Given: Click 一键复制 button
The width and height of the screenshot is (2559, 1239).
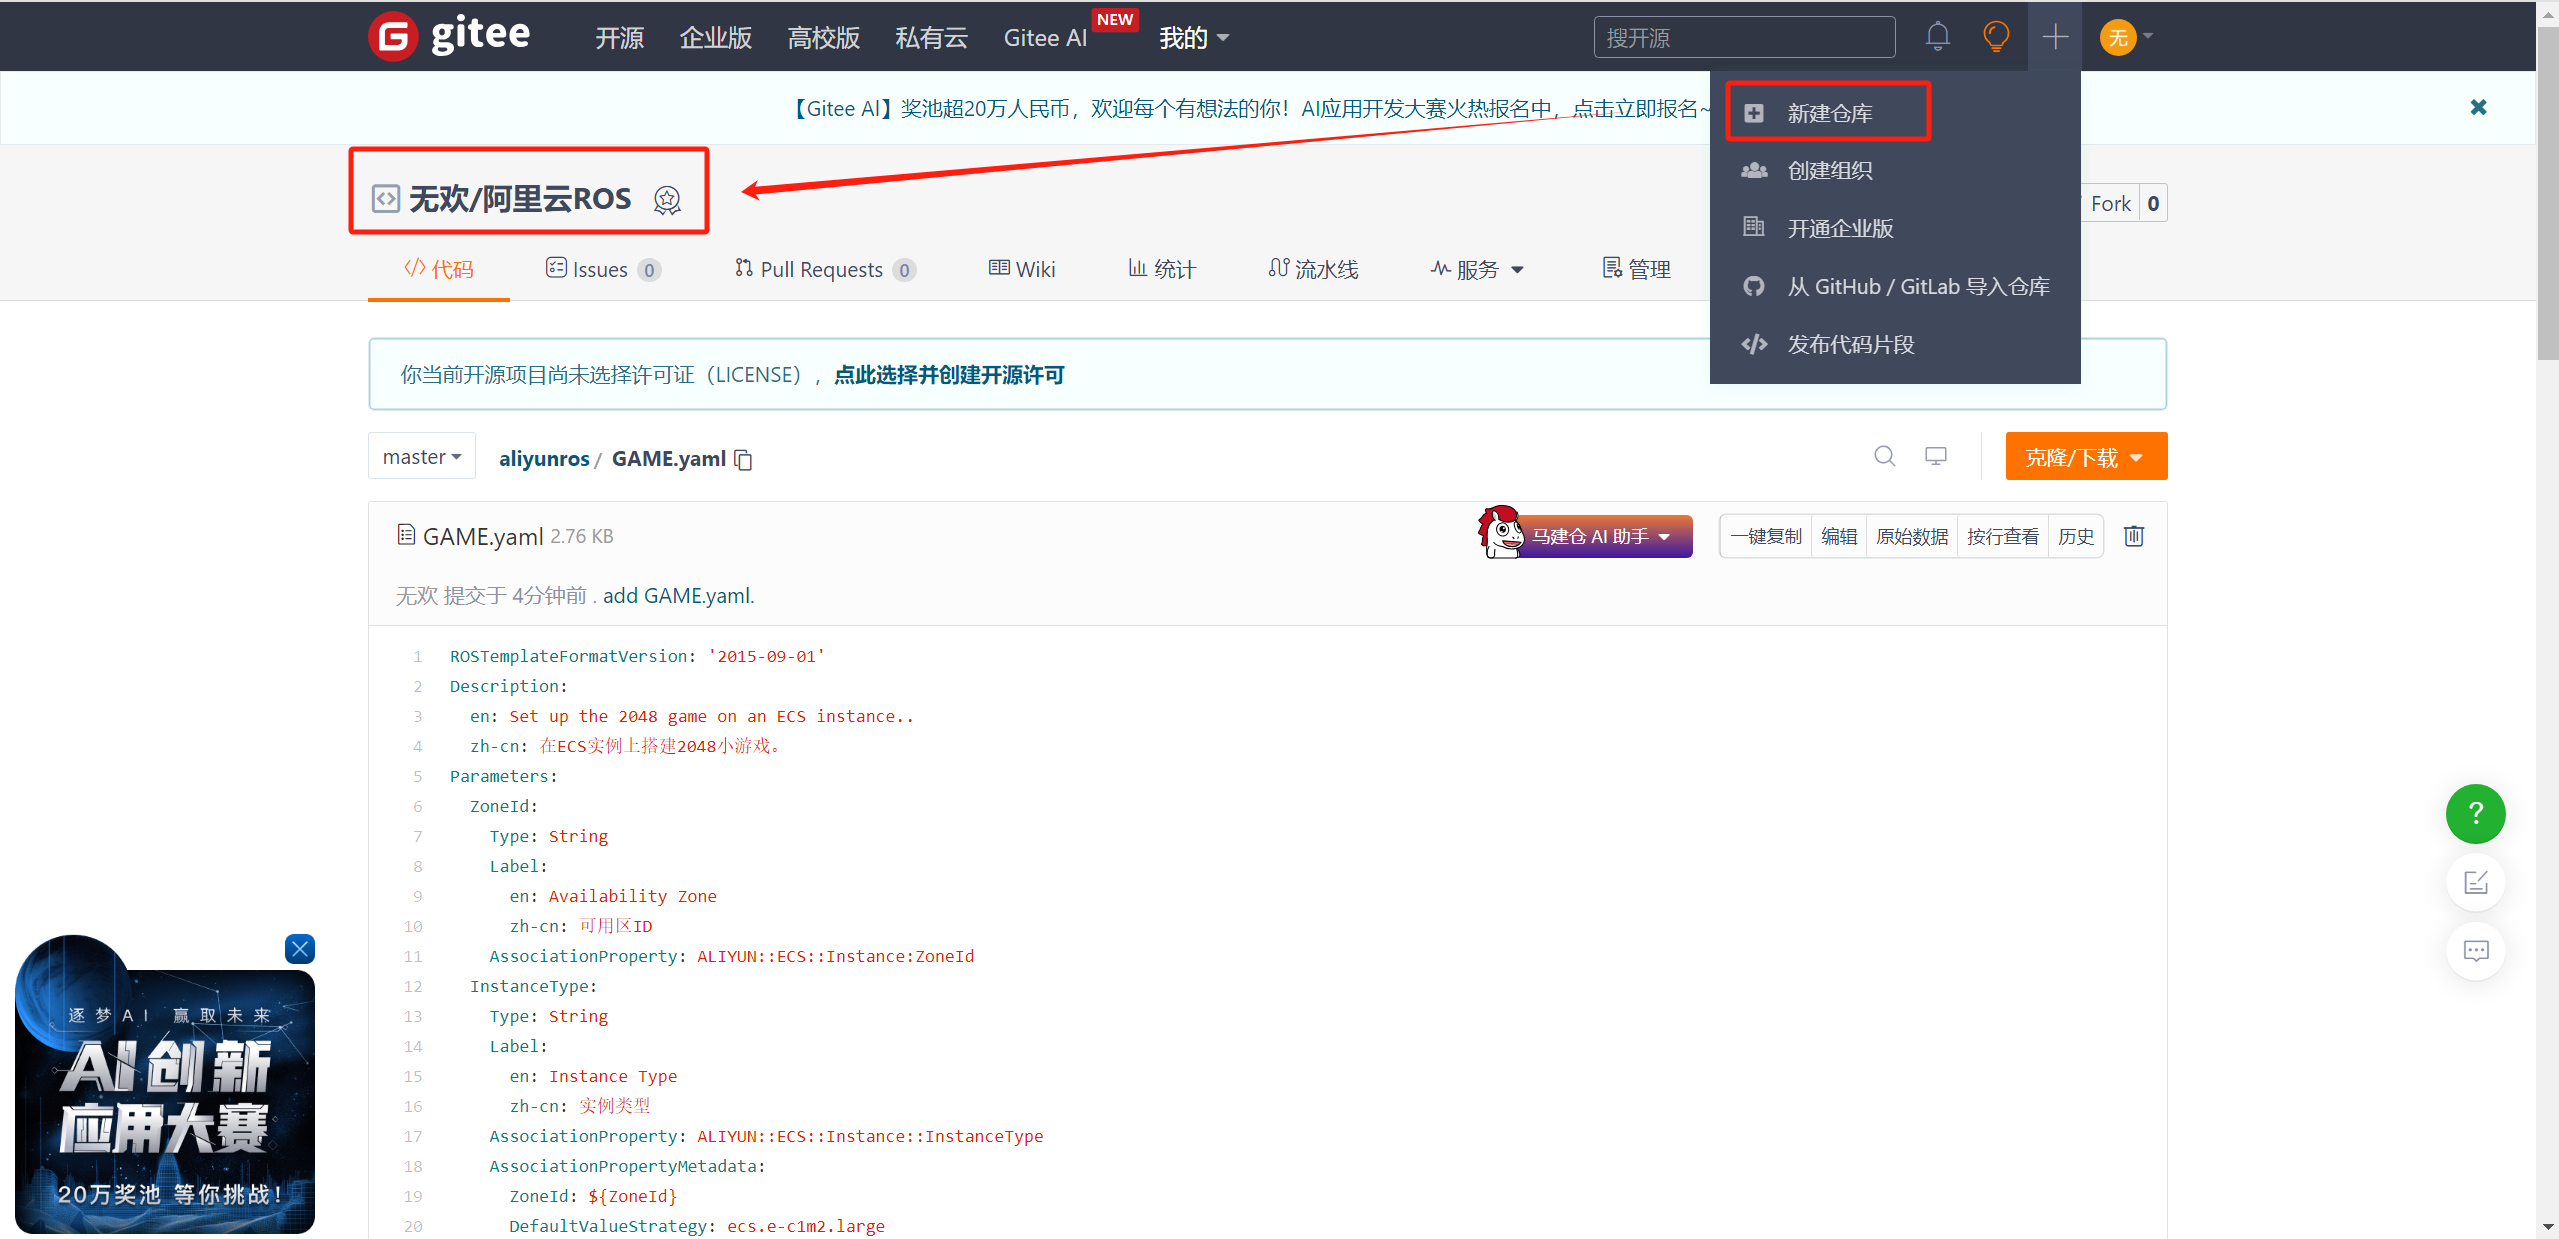Looking at the screenshot, I should [1766, 537].
